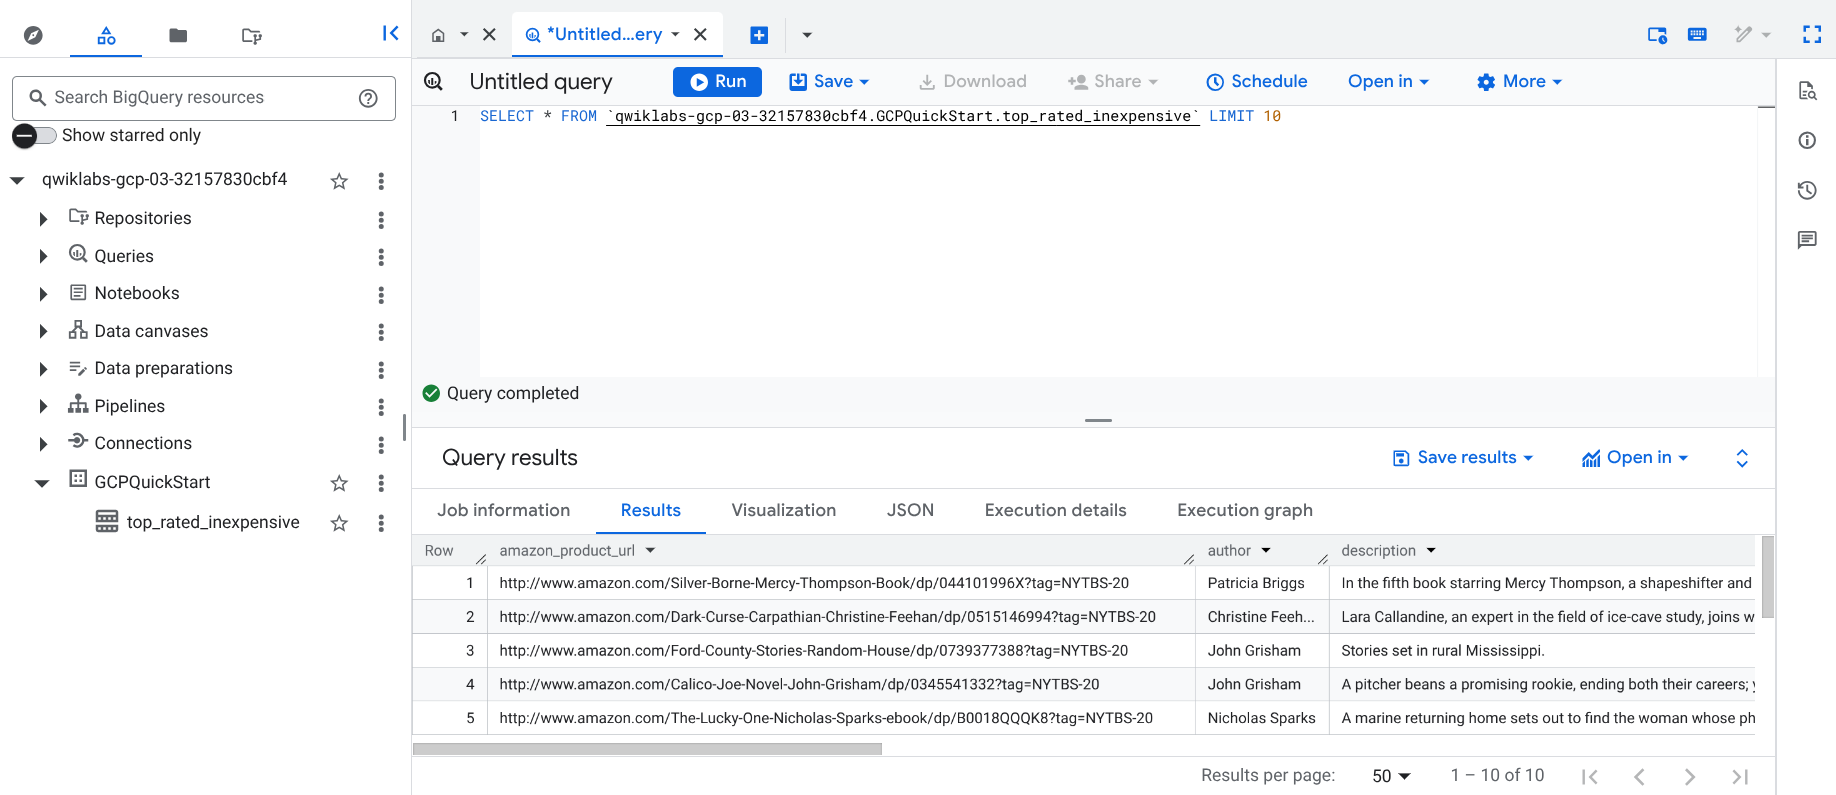Open the query info icon in right rail
The image size is (1836, 795).
tap(1807, 140)
